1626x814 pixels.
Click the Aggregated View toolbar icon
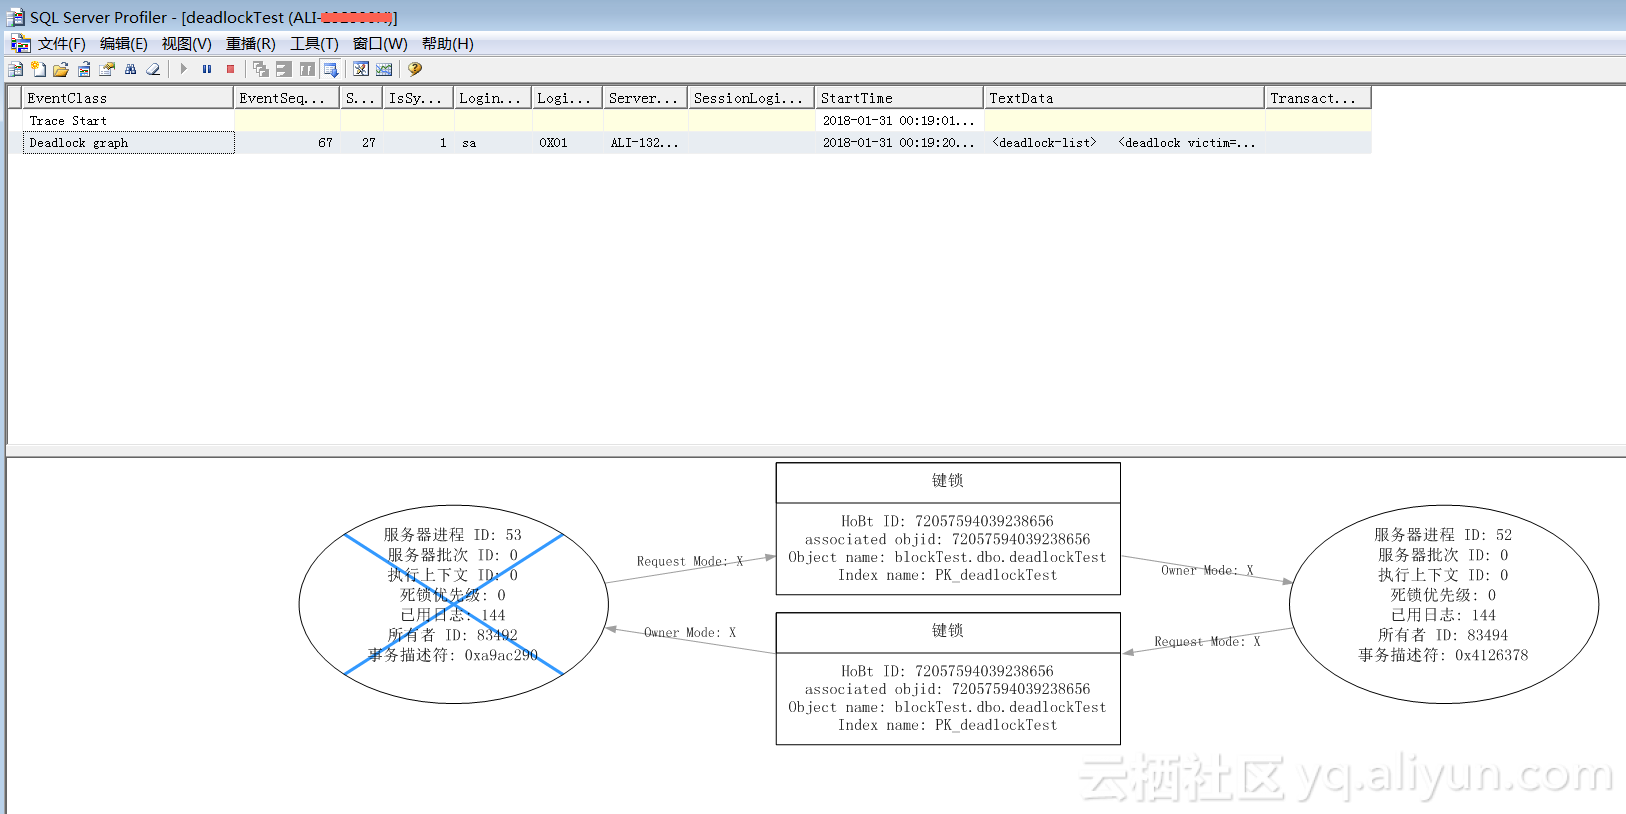[284, 69]
